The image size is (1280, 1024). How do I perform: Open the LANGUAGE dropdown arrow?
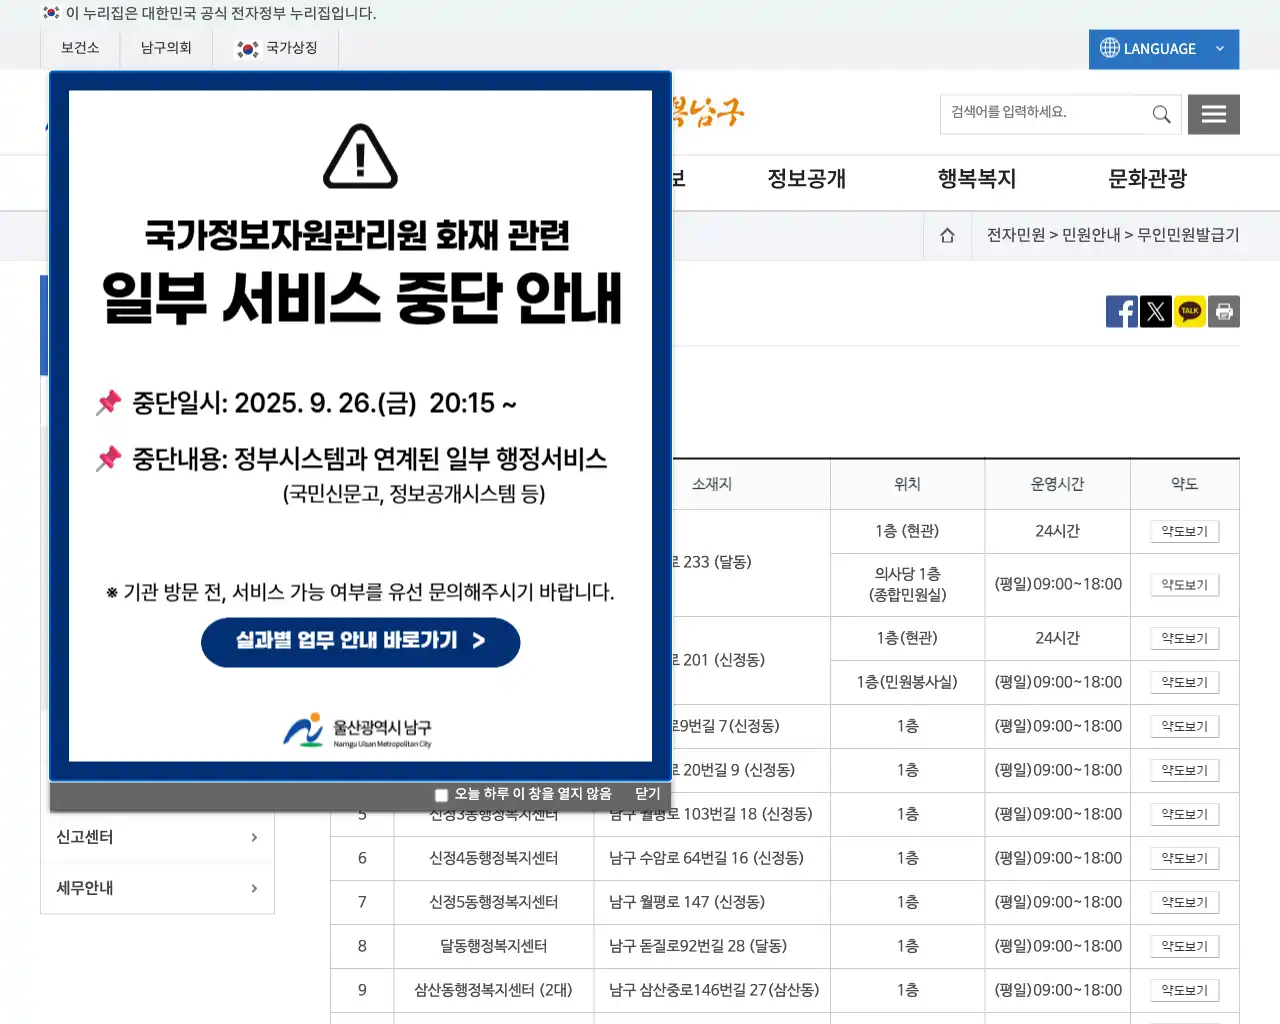[1220, 49]
